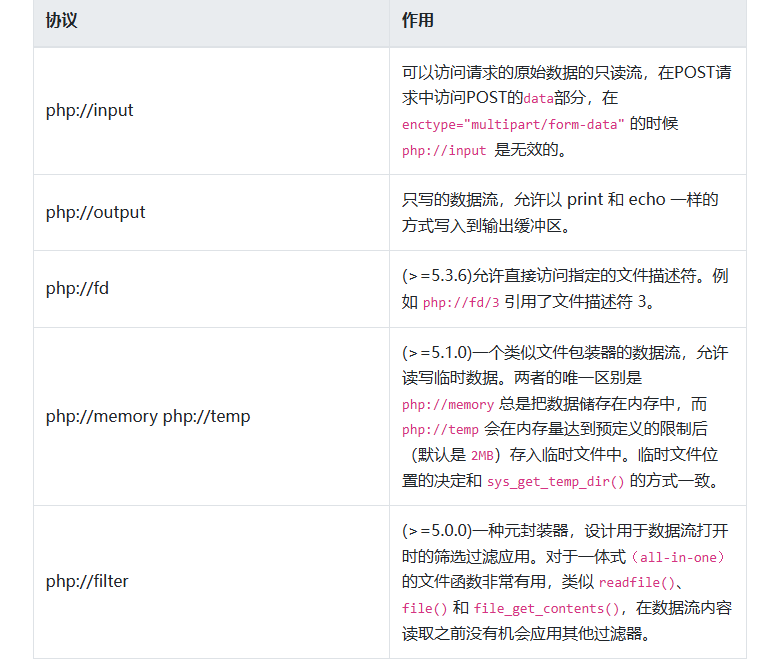The width and height of the screenshot is (779, 666).
Task: Click the php://fd/3 code example
Action: click(461, 302)
